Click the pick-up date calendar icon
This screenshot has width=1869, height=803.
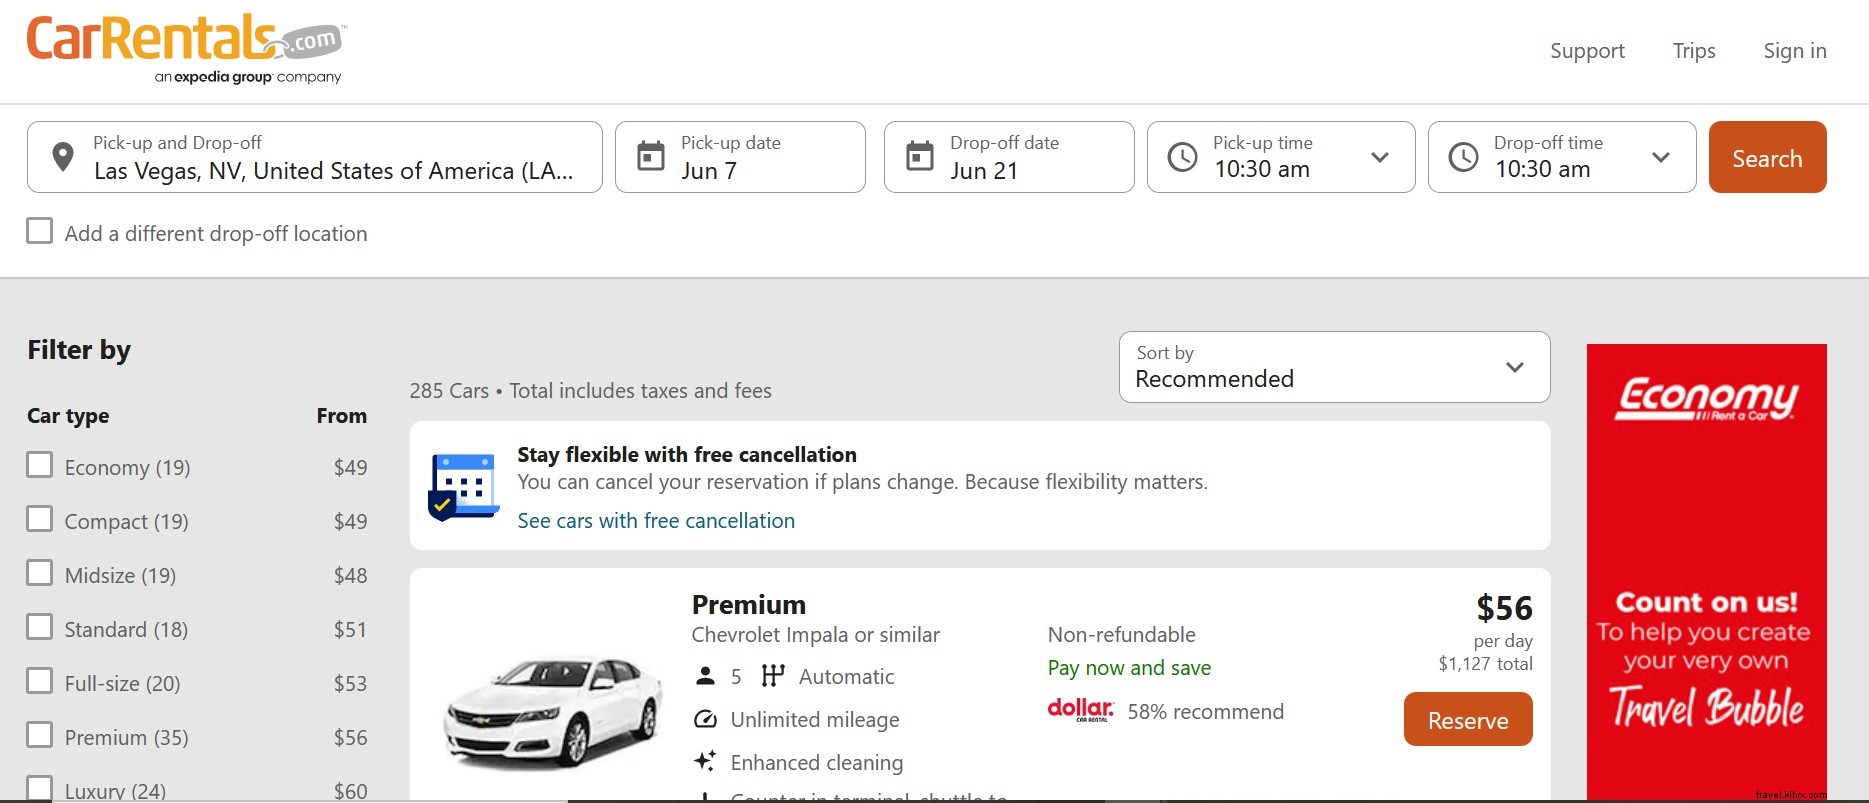[651, 157]
